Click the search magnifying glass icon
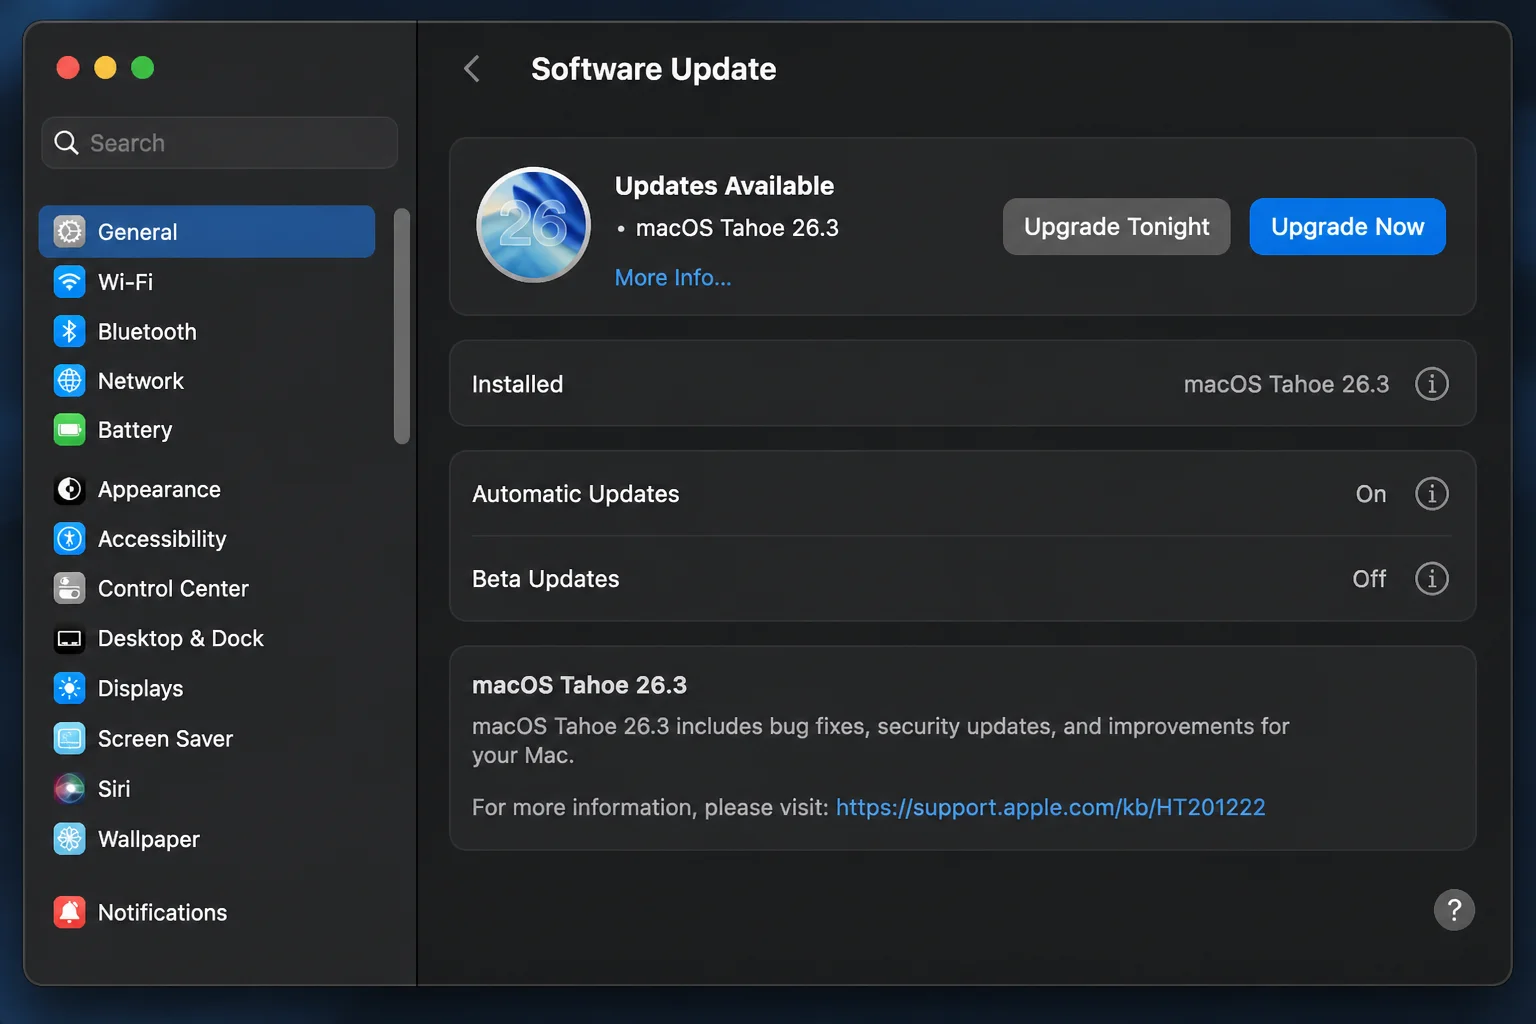The width and height of the screenshot is (1536, 1024). click(x=67, y=143)
